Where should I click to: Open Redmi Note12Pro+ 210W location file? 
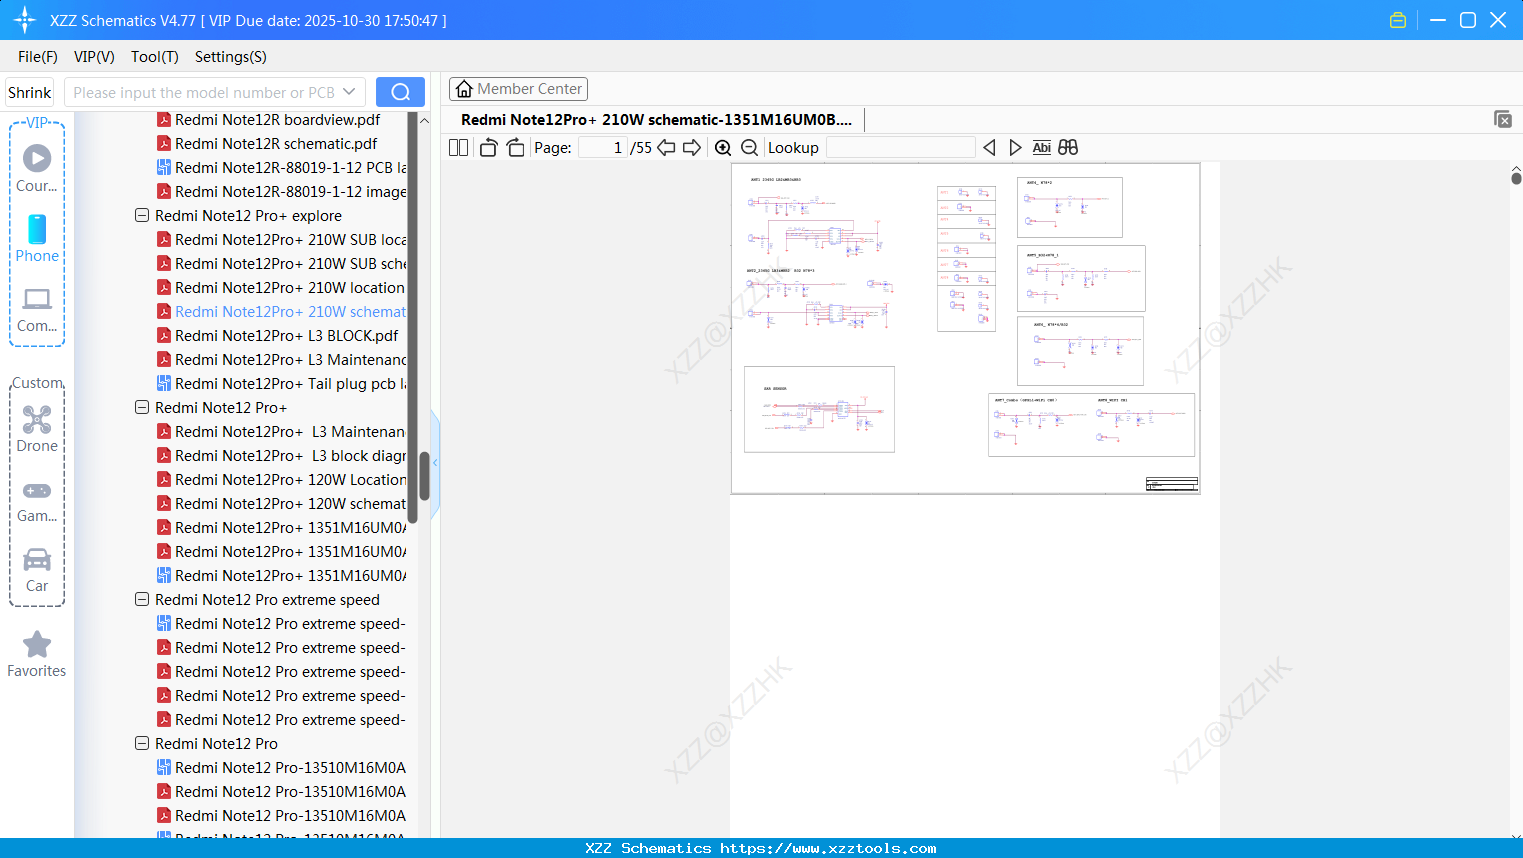click(x=281, y=288)
